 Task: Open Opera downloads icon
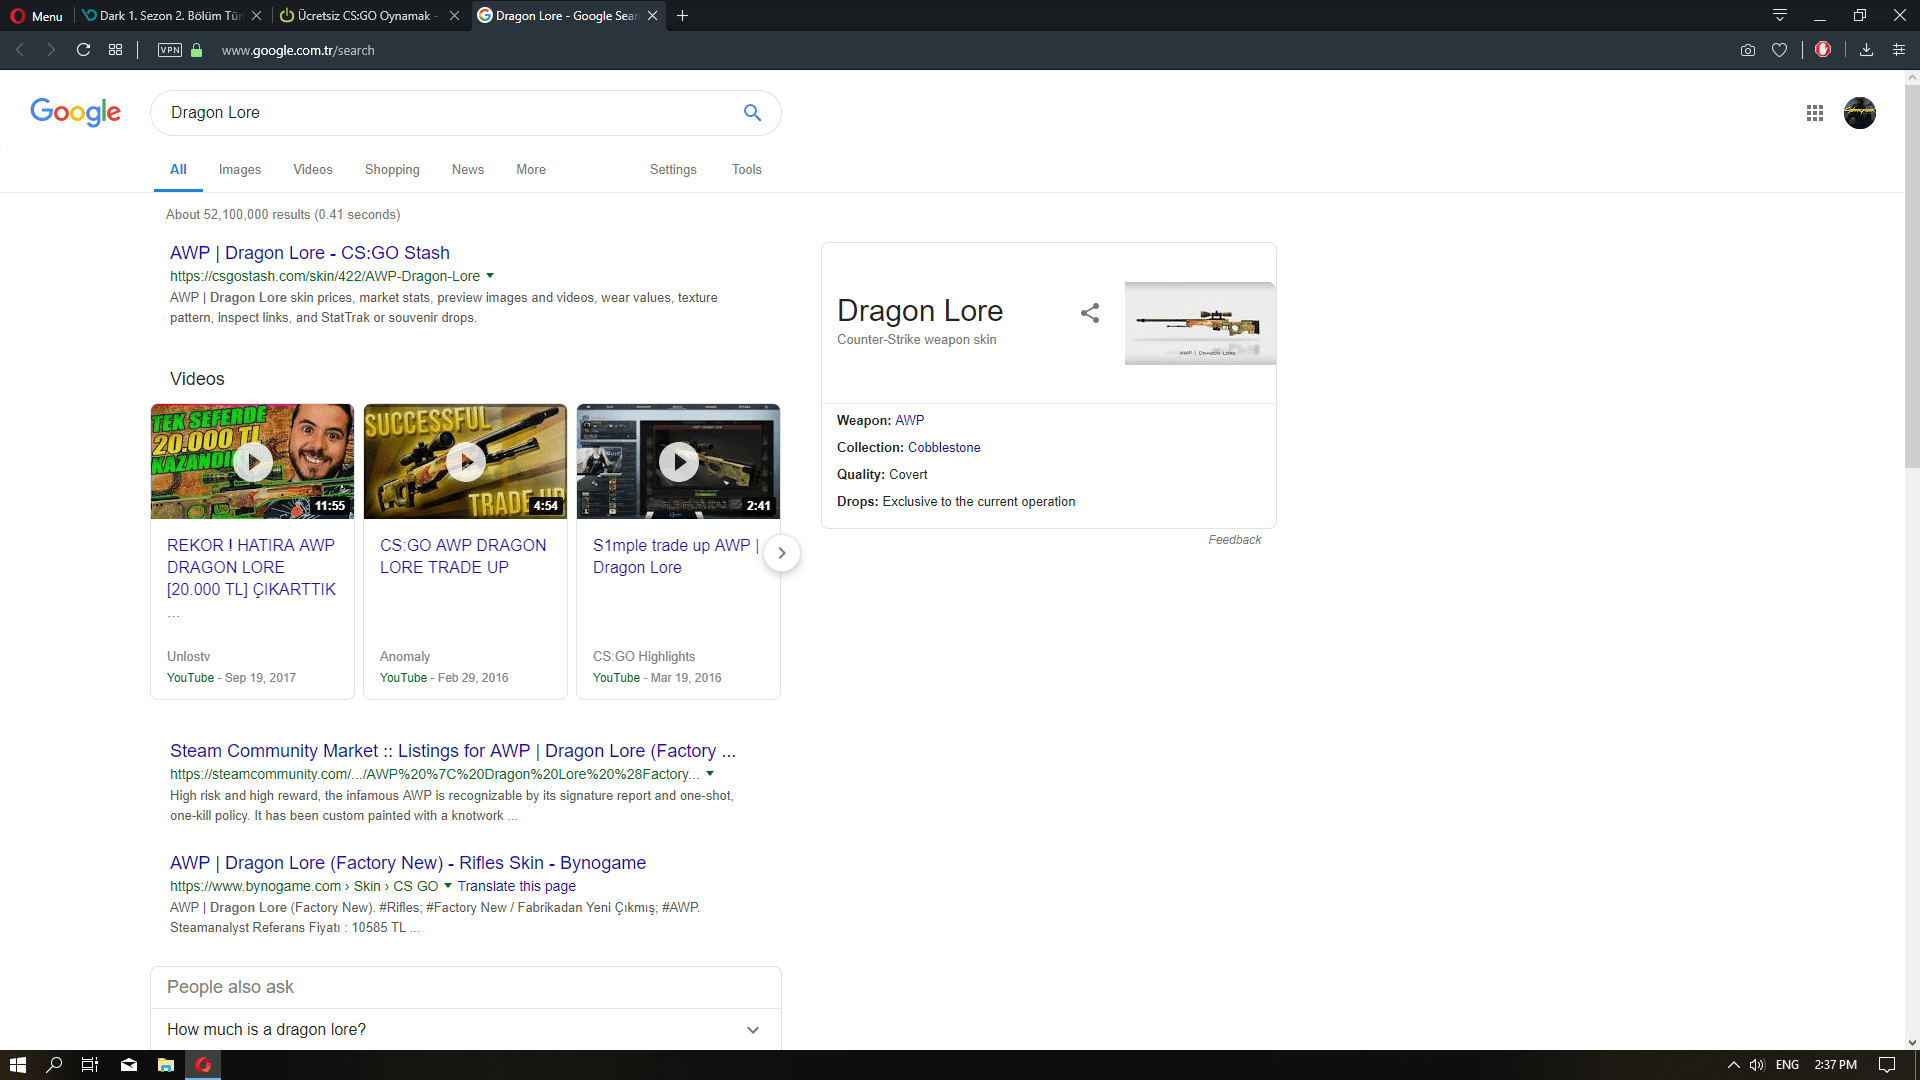tap(1866, 50)
